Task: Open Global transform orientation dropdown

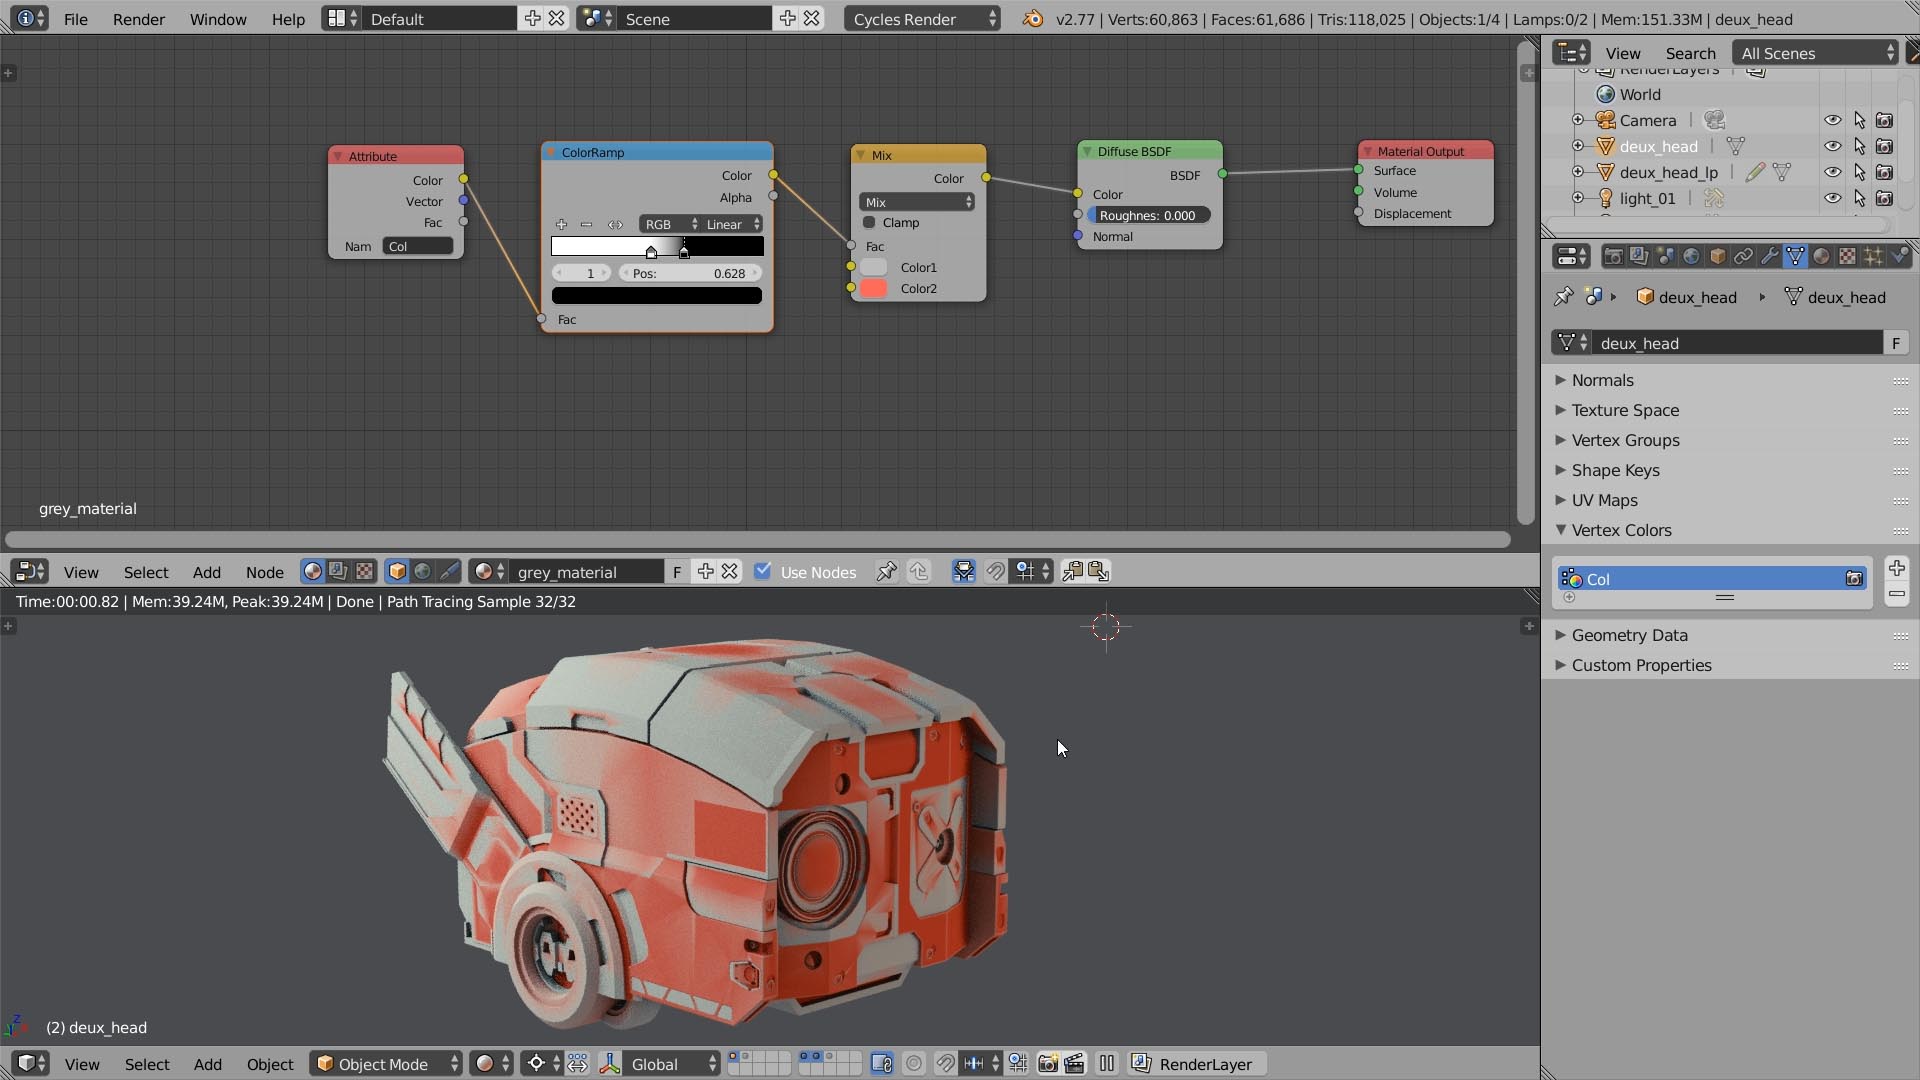Action: [x=672, y=1064]
